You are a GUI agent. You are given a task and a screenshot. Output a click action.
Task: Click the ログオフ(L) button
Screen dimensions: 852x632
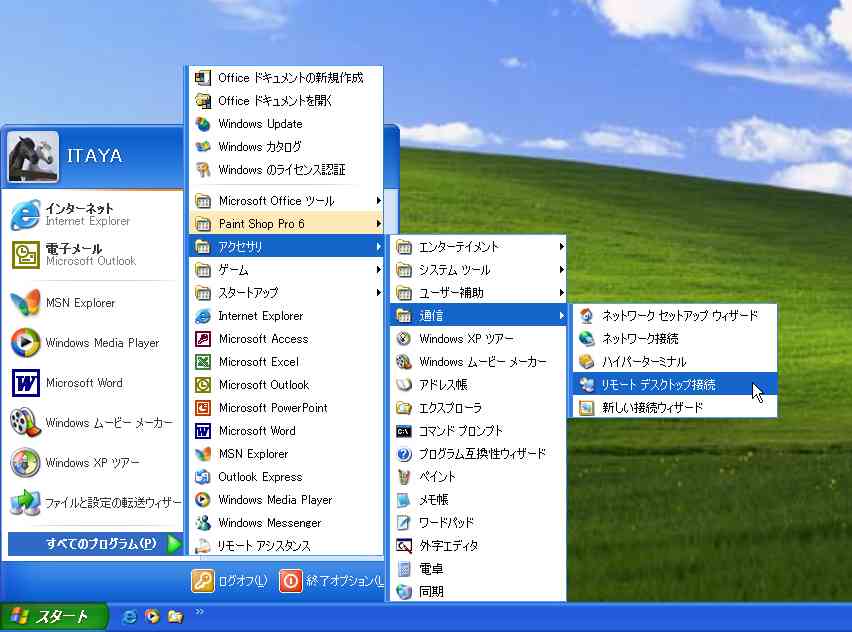pyautogui.click(x=229, y=581)
